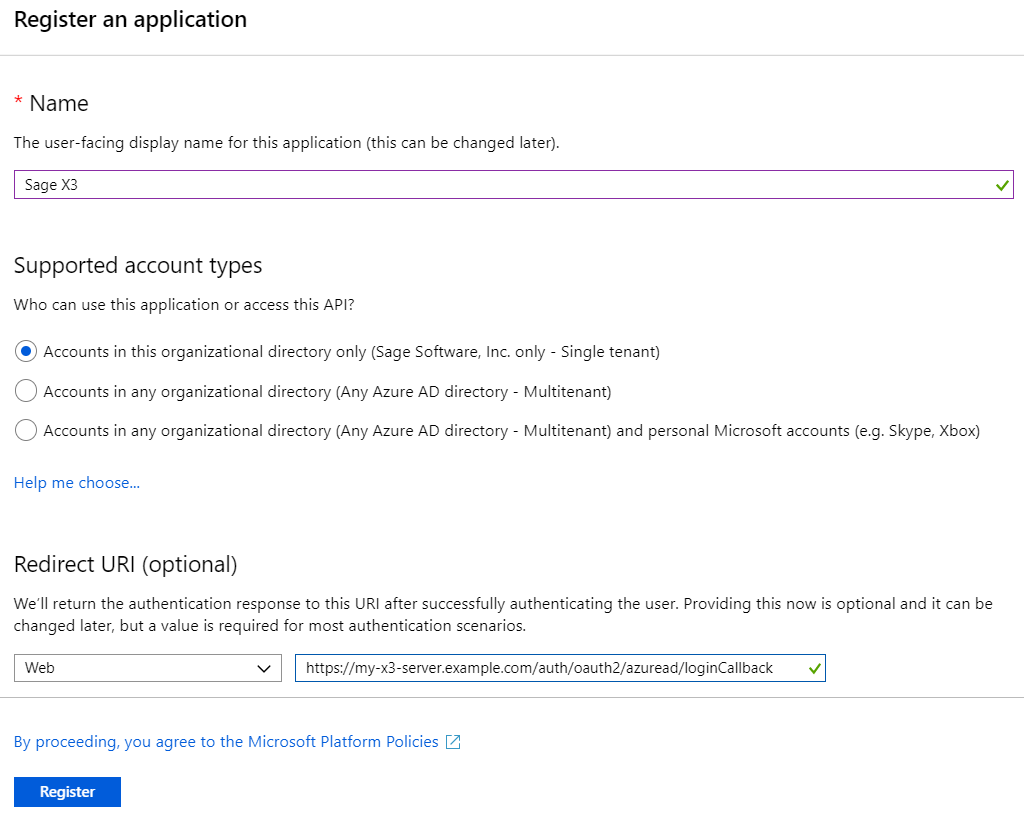This screenshot has width=1024, height=819.
Task: Open the Help me choose link
Action: [x=77, y=483]
